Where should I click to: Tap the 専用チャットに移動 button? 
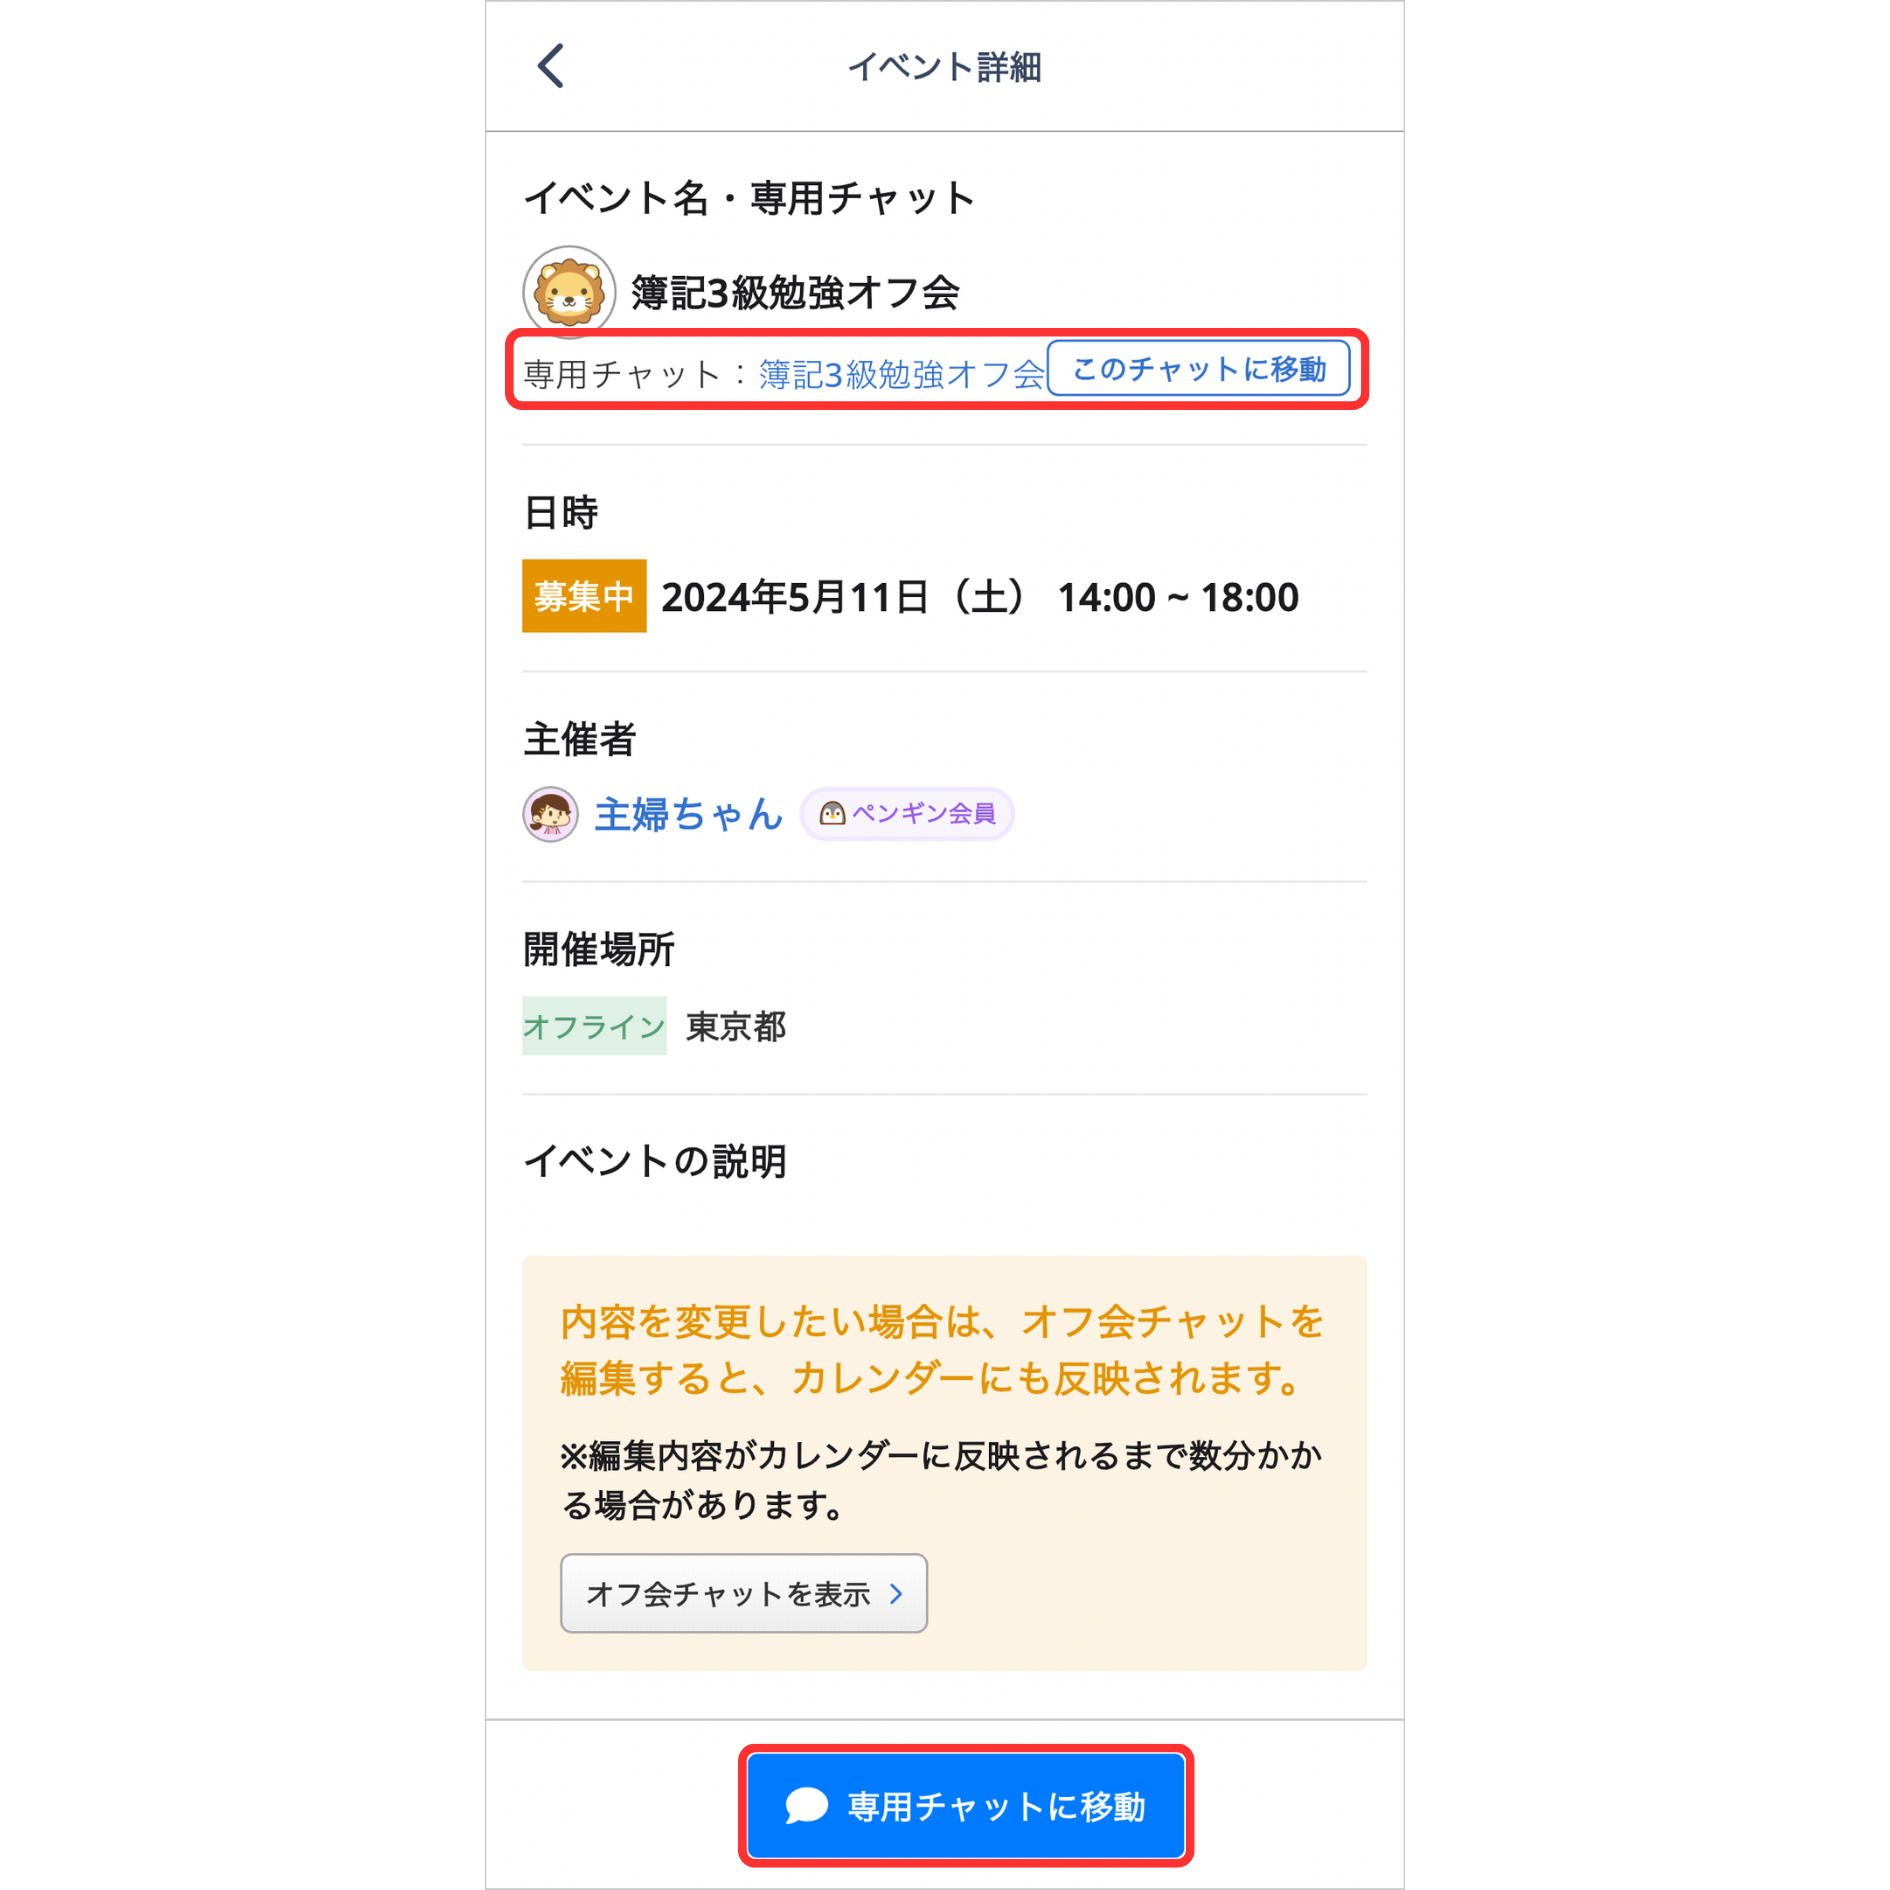[966, 1806]
